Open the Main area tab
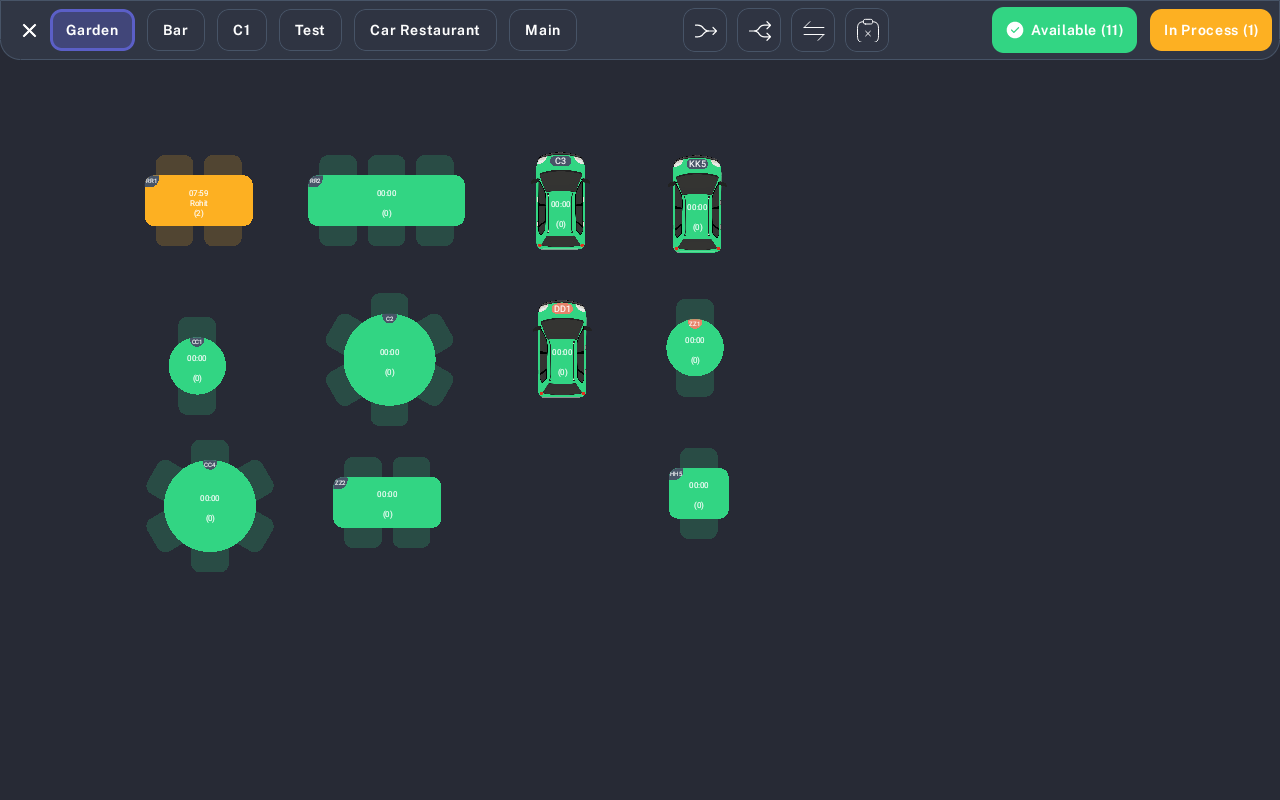Image resolution: width=1280 pixels, height=800 pixels. 543,30
